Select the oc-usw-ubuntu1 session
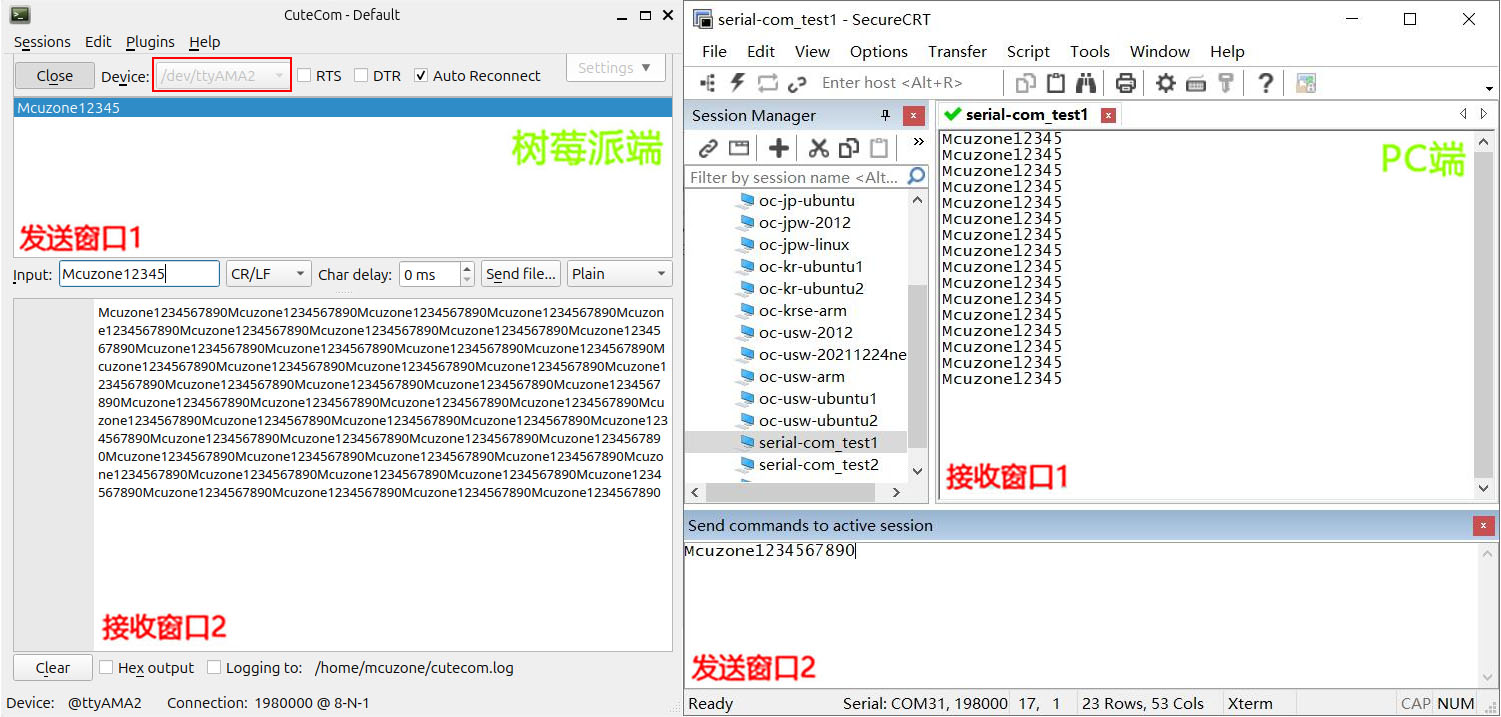 click(x=817, y=398)
